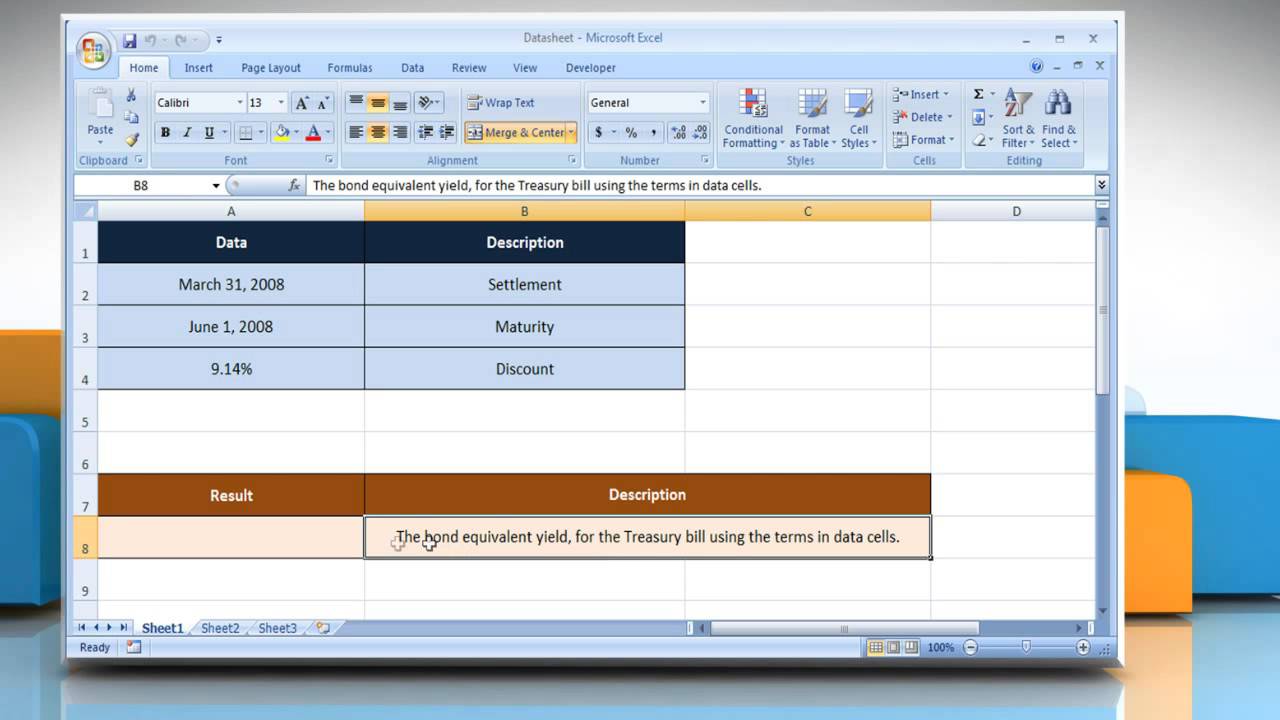Save the workbook from Quick Access Toolbar
The image size is (1280, 720).
click(x=129, y=41)
